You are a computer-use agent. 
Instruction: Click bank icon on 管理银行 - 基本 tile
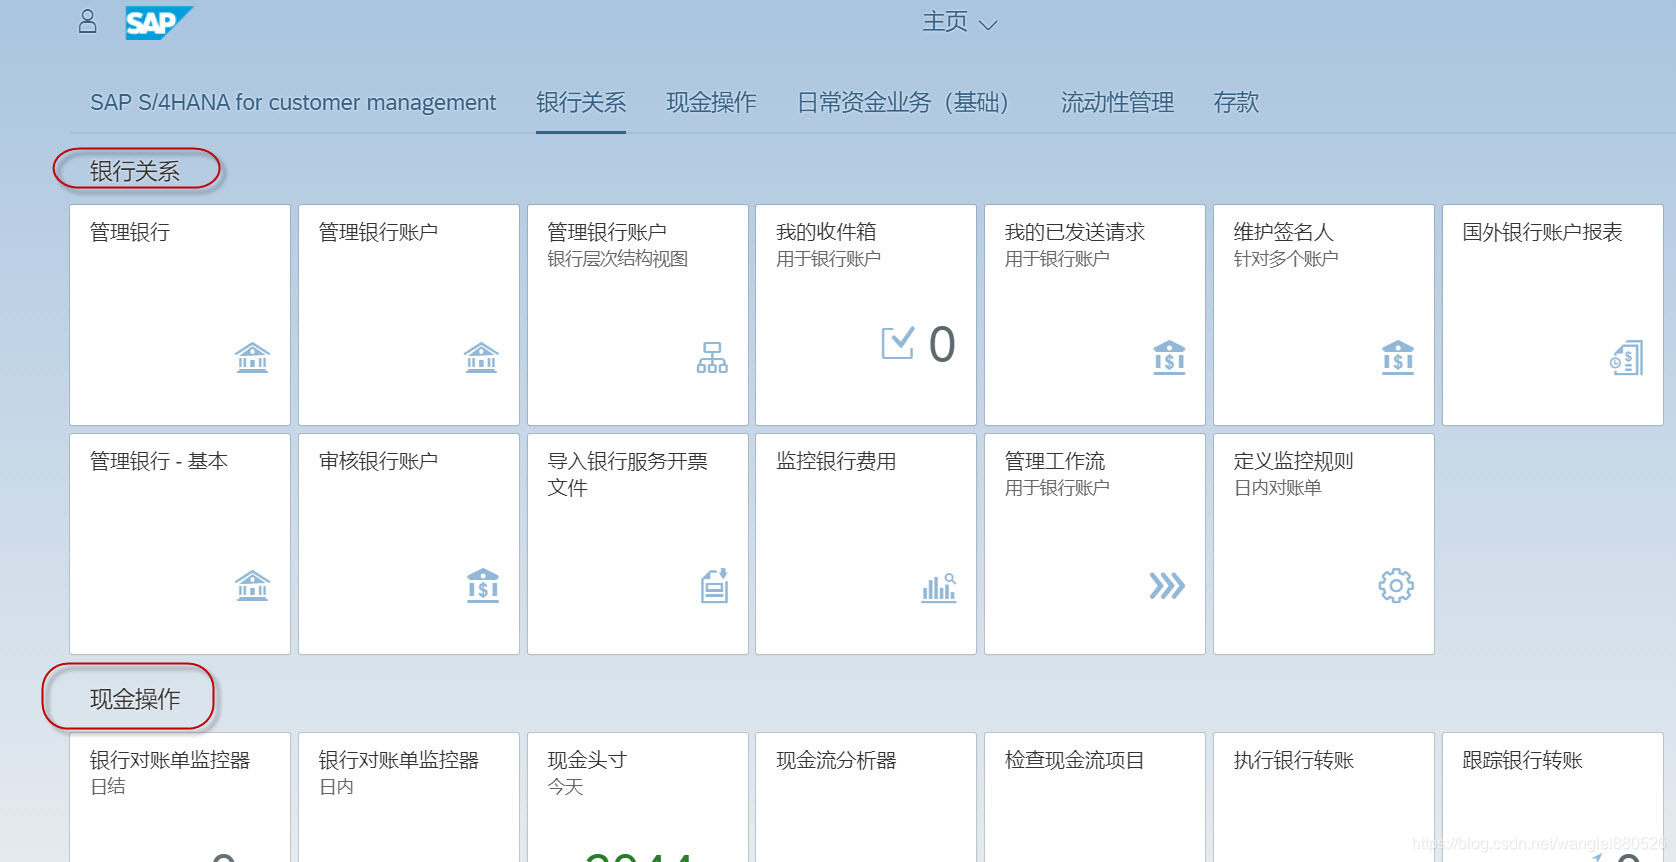(x=252, y=585)
